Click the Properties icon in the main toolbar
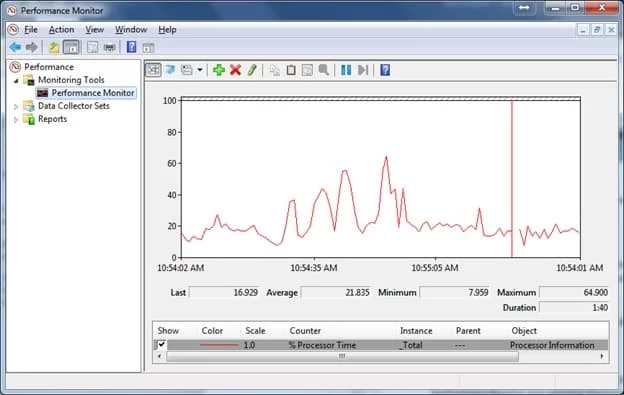This screenshot has height=395, width=624. pyautogui.click(x=93, y=48)
